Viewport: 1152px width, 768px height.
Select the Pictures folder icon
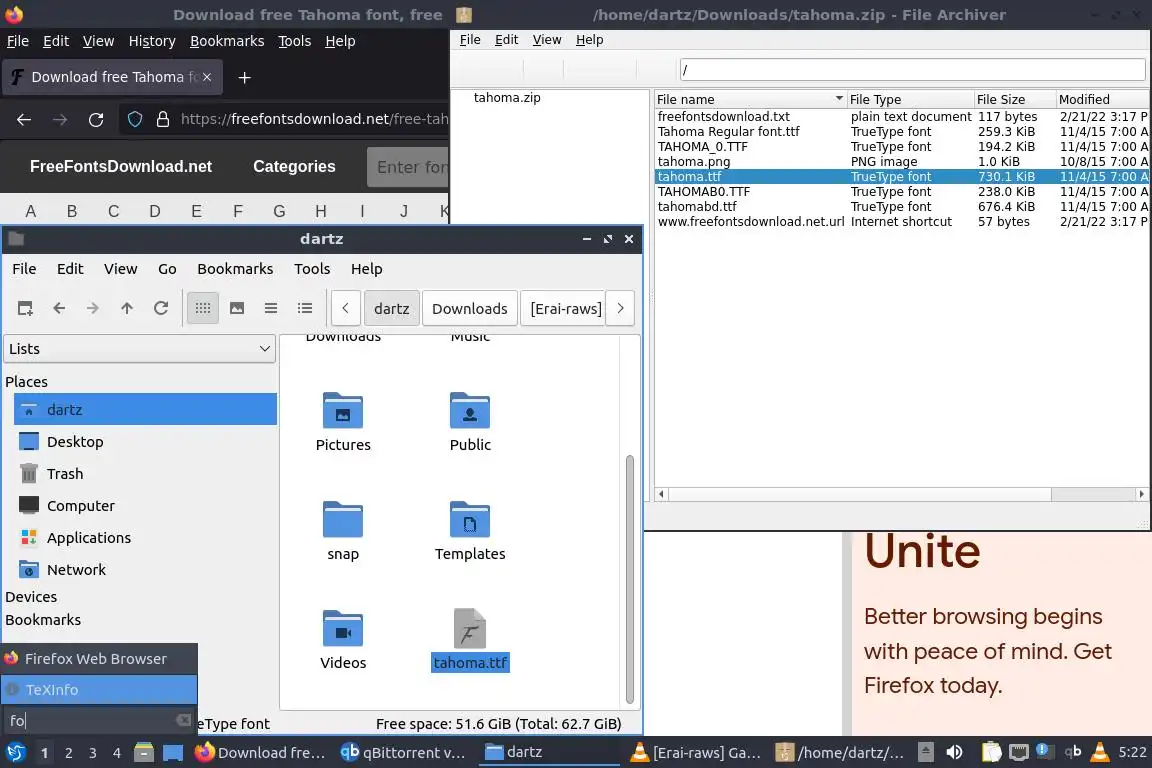pyautogui.click(x=343, y=412)
